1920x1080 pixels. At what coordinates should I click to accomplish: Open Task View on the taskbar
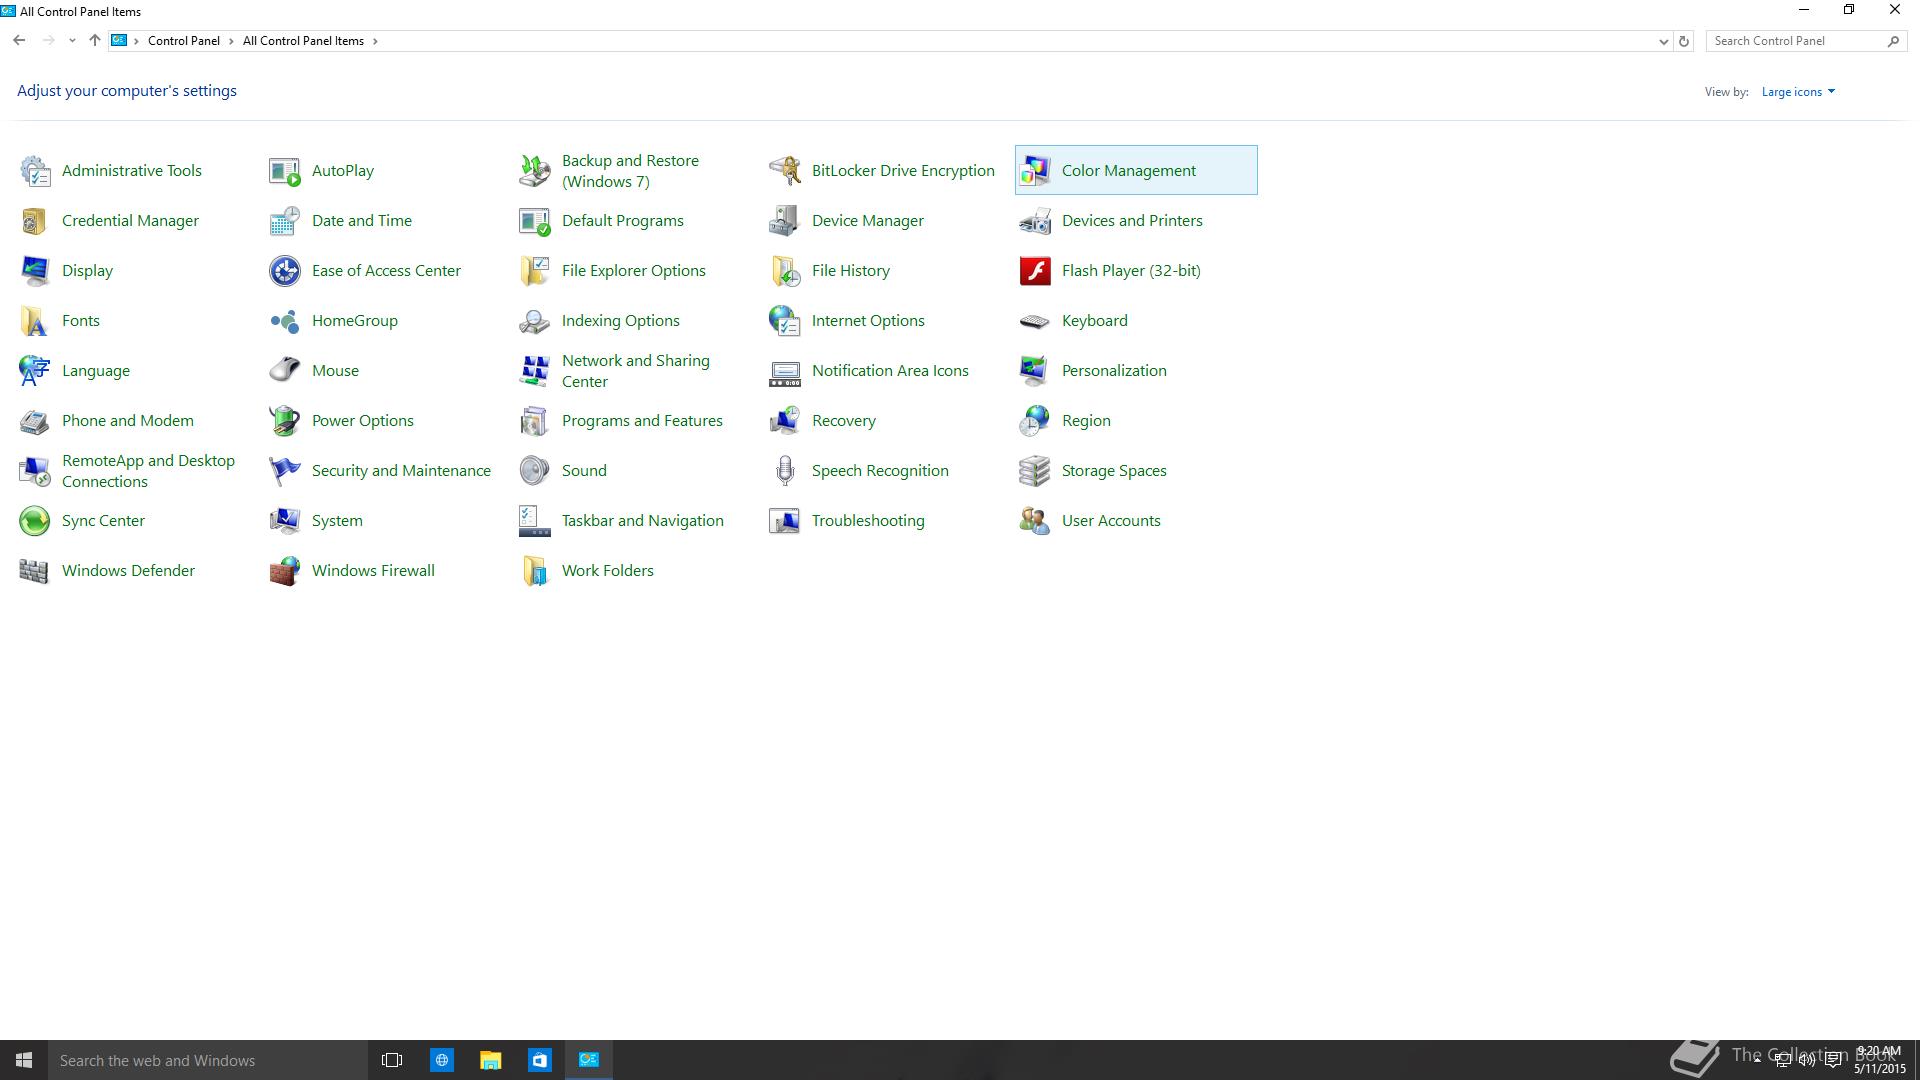click(392, 1060)
